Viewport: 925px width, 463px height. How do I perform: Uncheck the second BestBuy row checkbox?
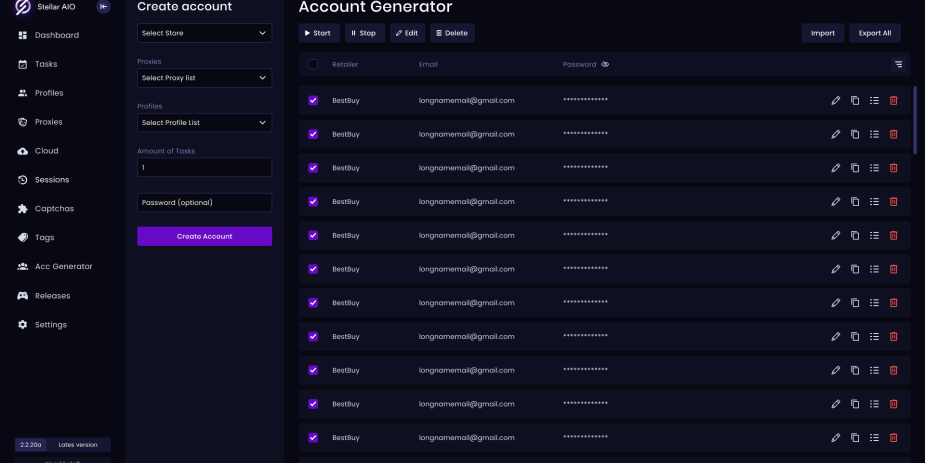click(313, 134)
